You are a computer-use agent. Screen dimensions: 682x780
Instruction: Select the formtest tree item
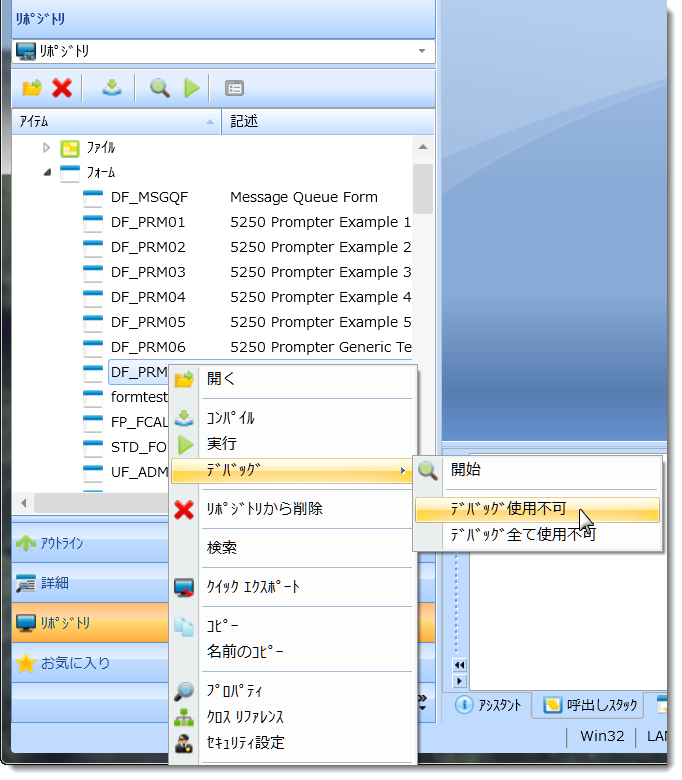tap(139, 397)
